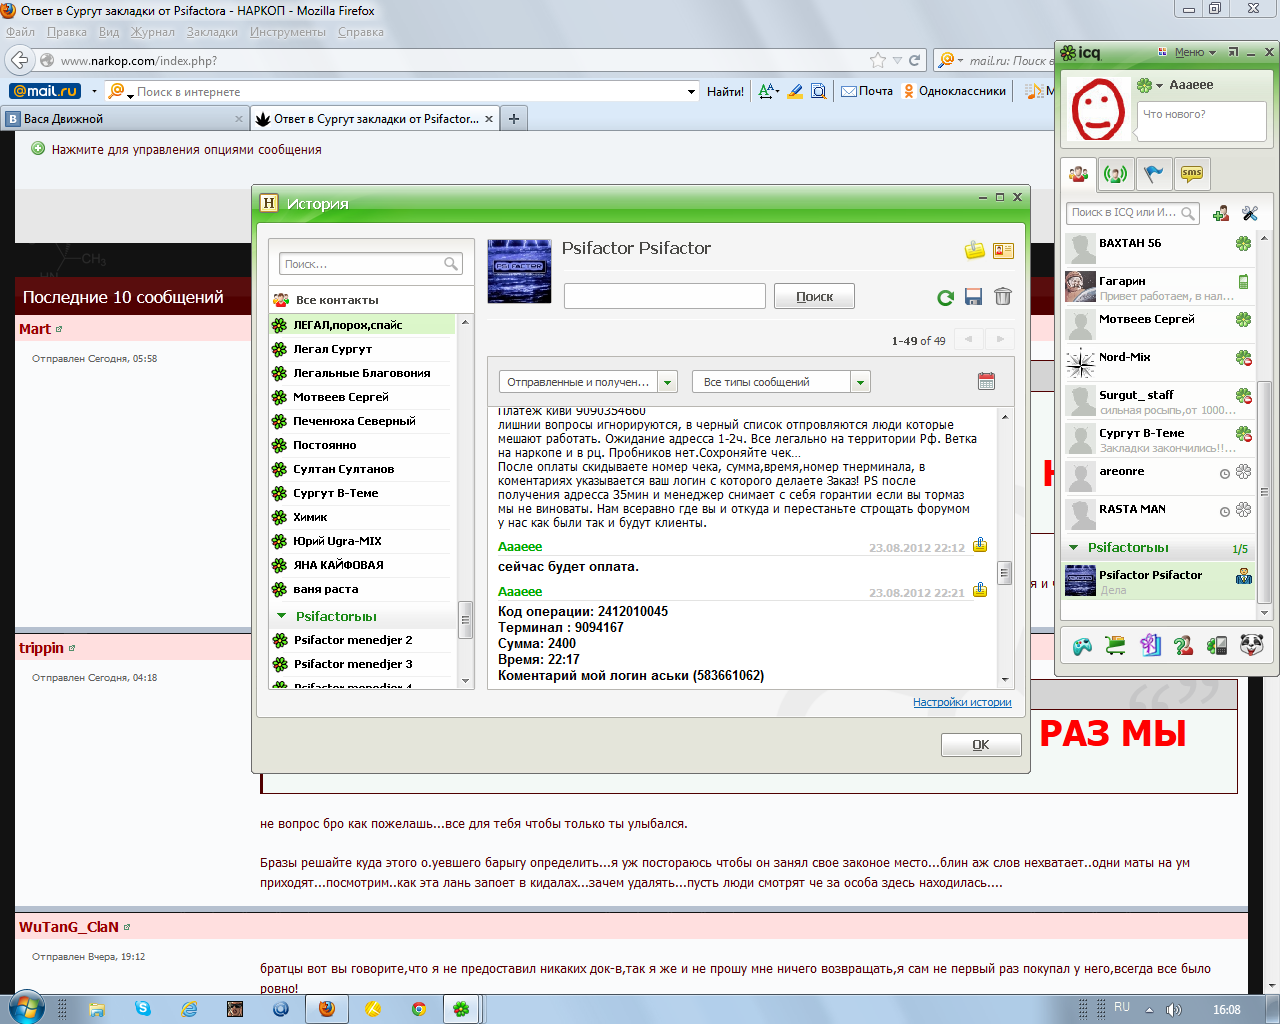Reload the page in Firefox

[914, 60]
